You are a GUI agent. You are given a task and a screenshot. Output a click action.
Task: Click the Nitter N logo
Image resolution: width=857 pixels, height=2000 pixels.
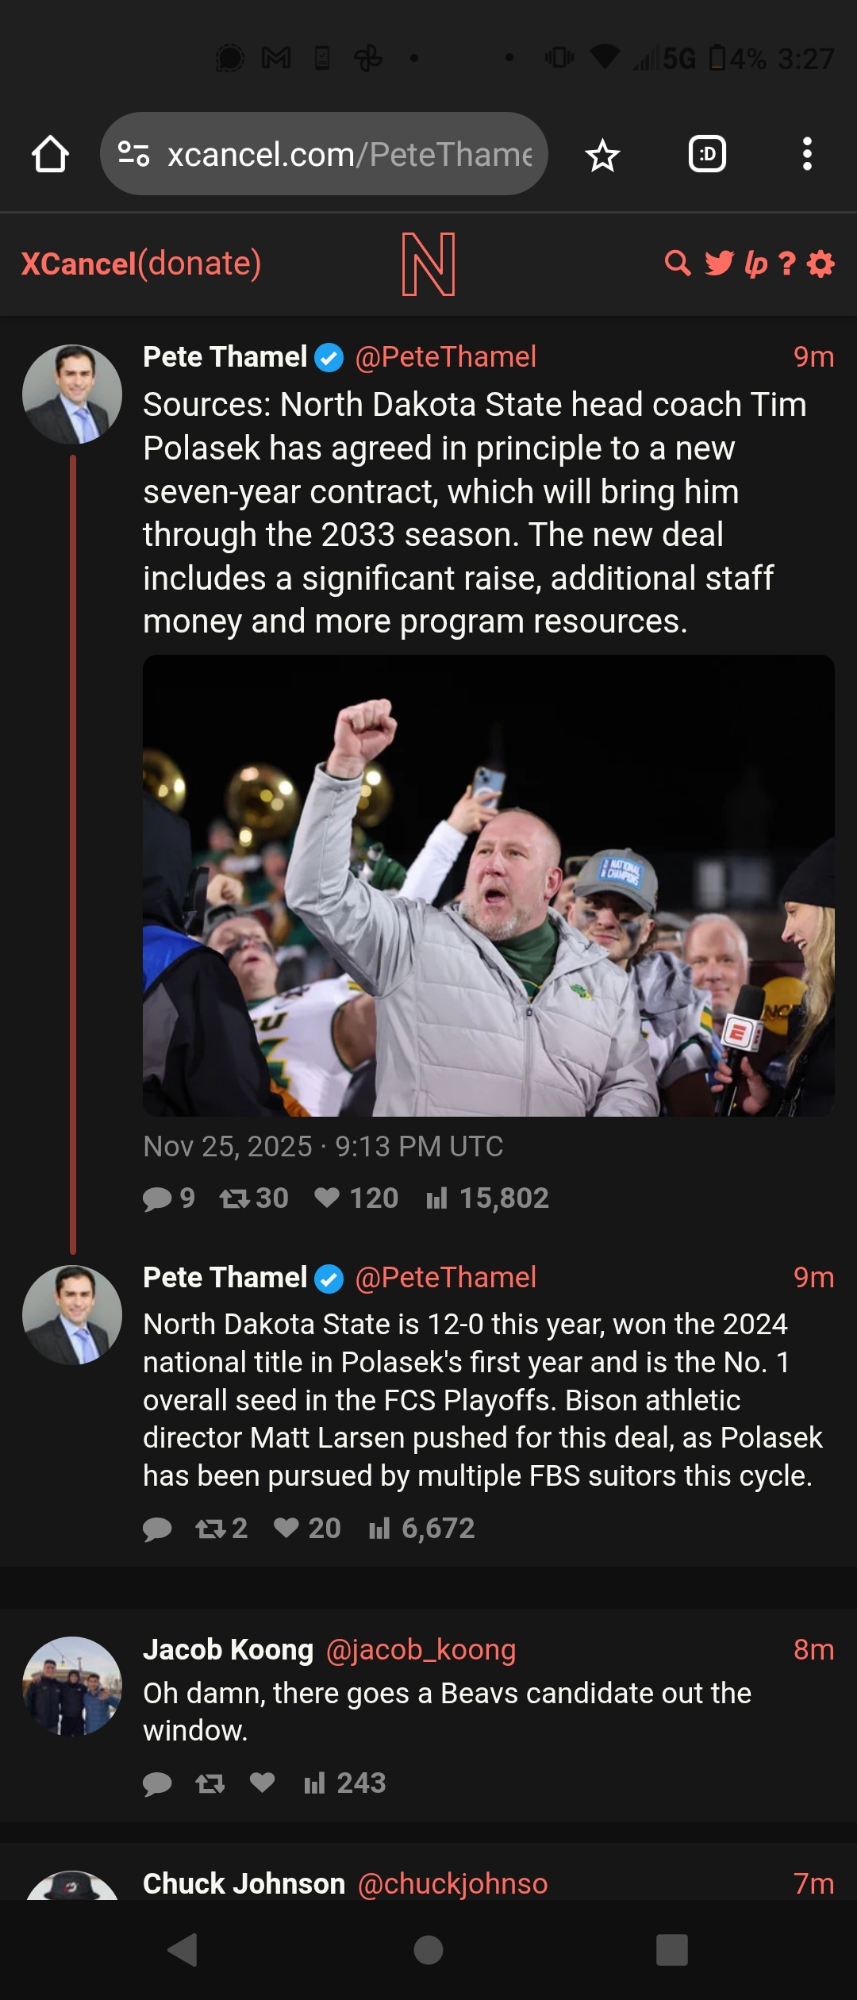[x=428, y=264]
